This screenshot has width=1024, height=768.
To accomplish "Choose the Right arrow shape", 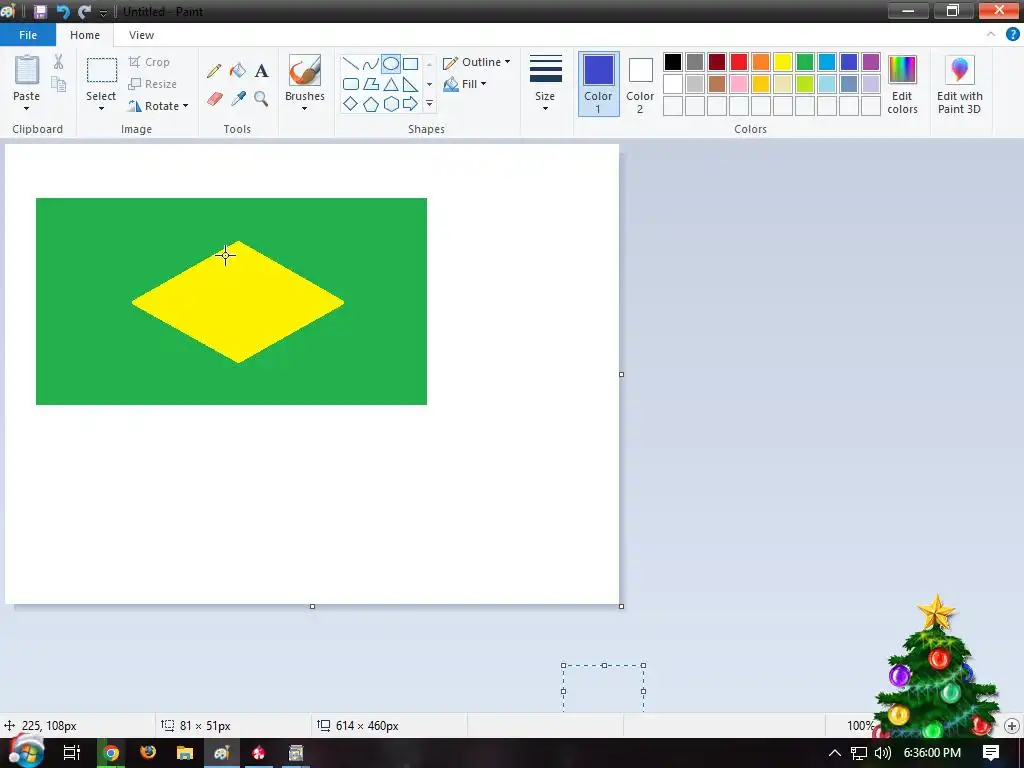I will click(410, 104).
